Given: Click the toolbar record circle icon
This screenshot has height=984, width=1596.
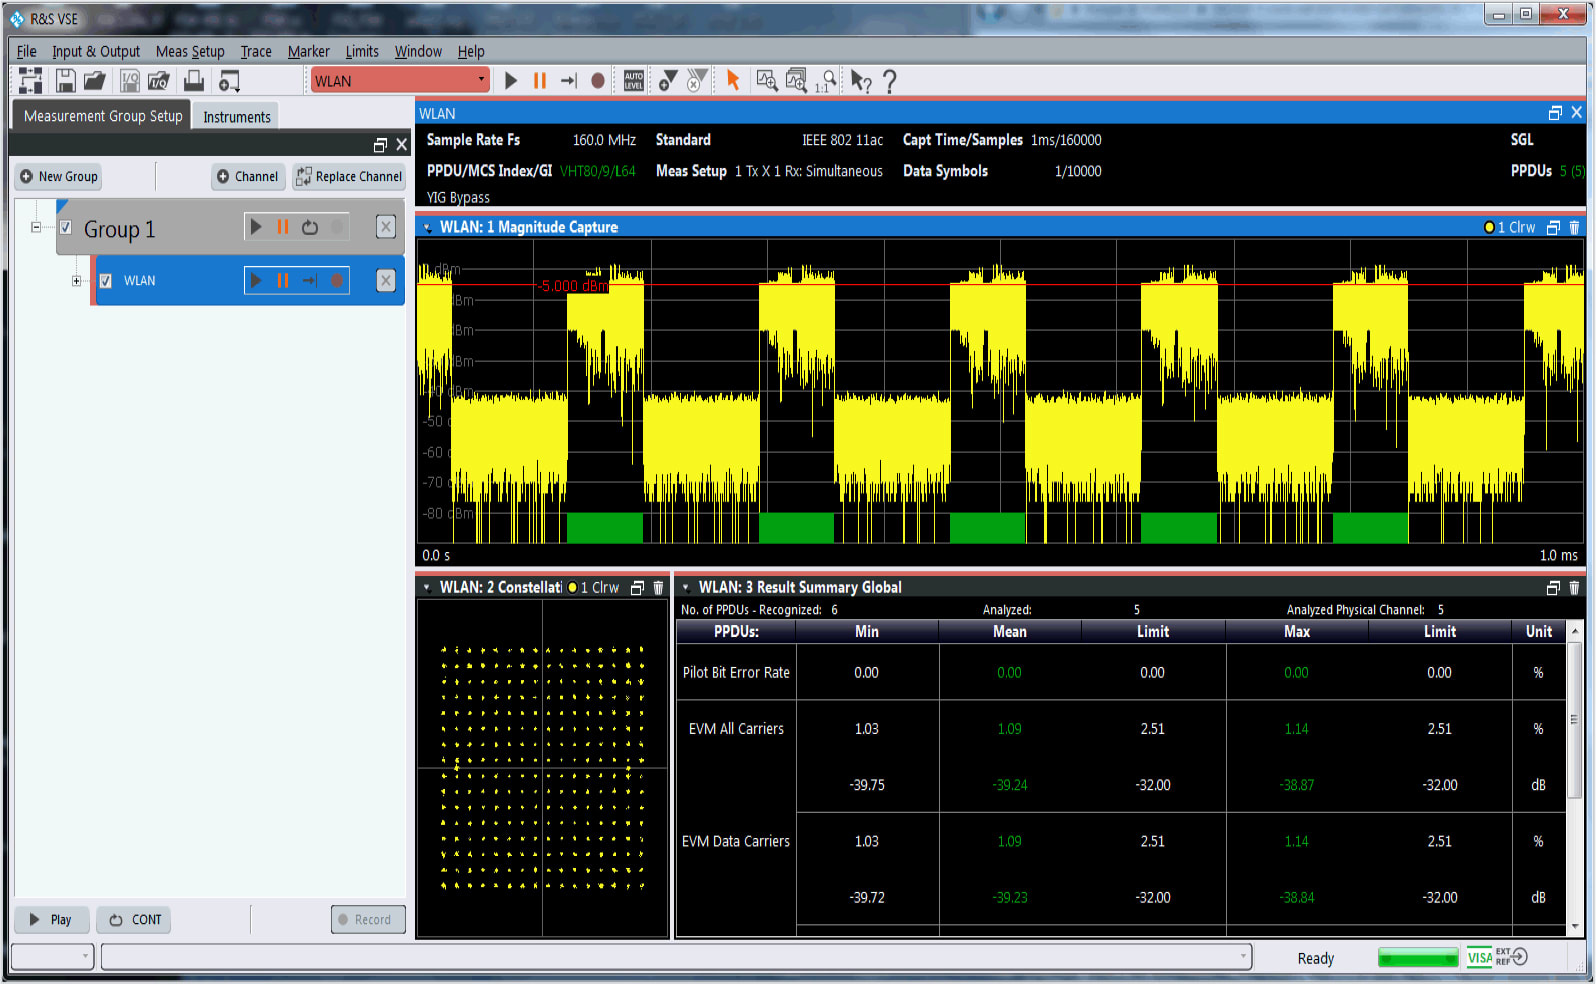Looking at the screenshot, I should (x=598, y=81).
